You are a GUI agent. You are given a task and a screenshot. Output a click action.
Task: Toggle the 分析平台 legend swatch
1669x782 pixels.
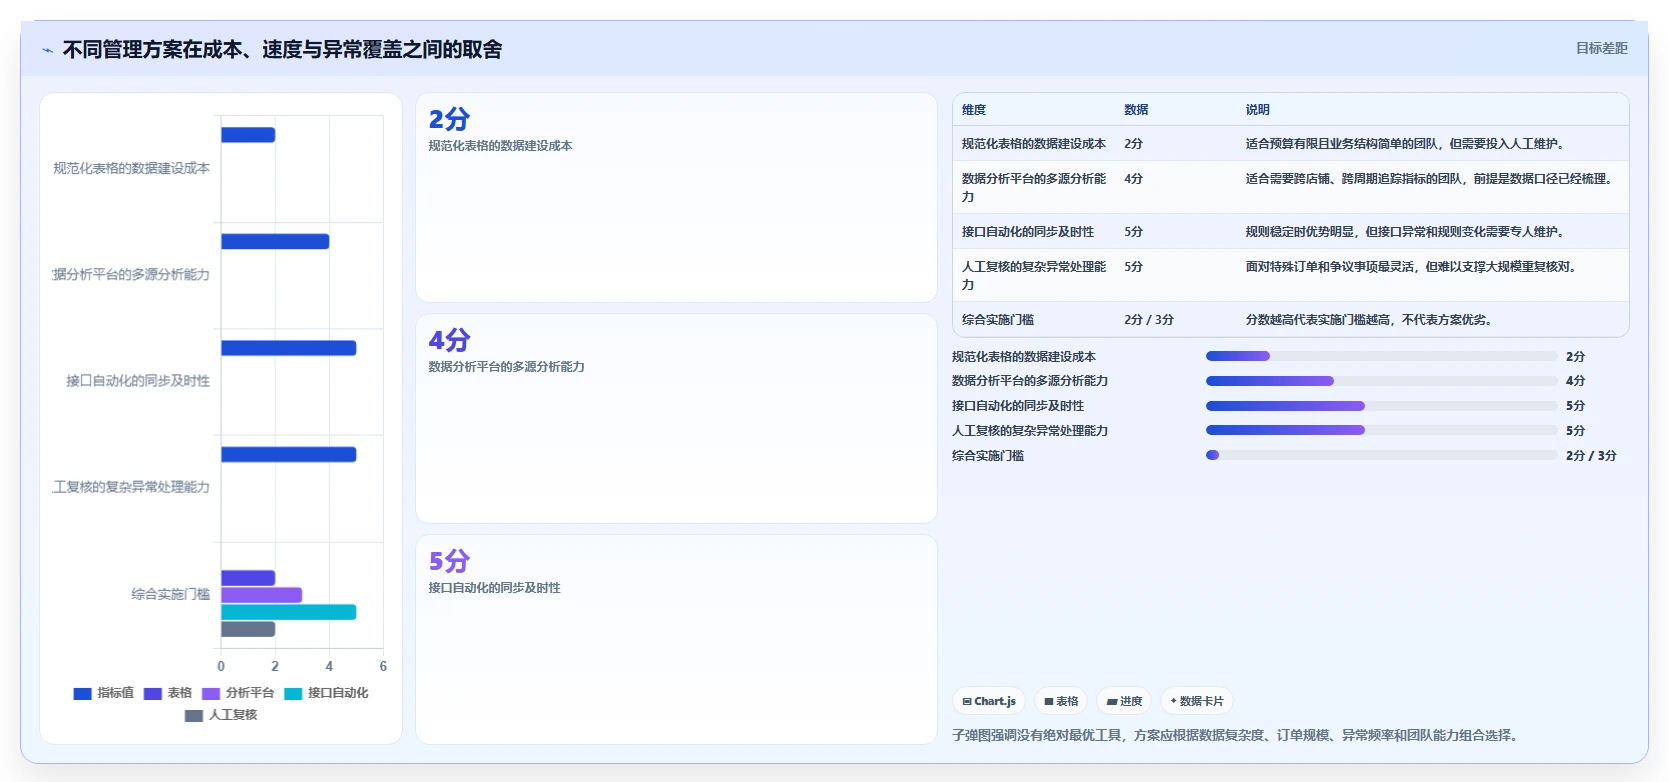[x=210, y=693]
